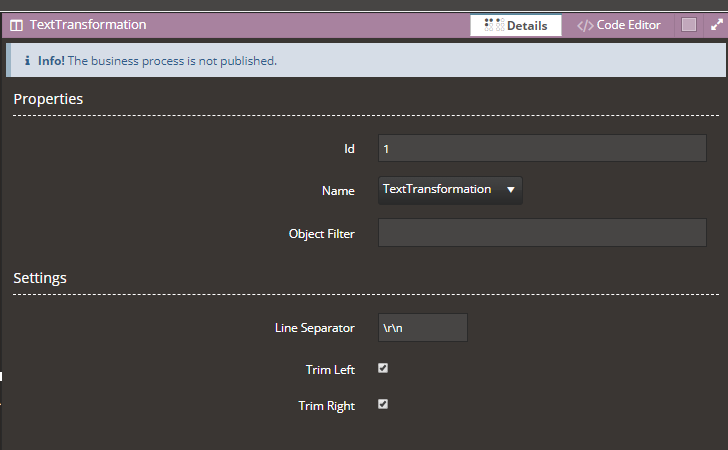Switch to the Details tab

pos(516,25)
